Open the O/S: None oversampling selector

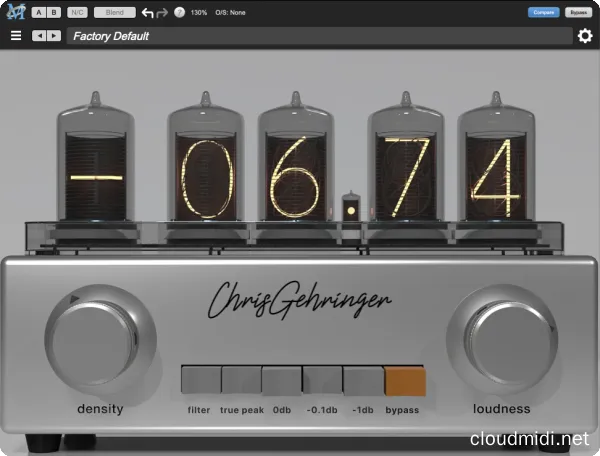point(232,13)
